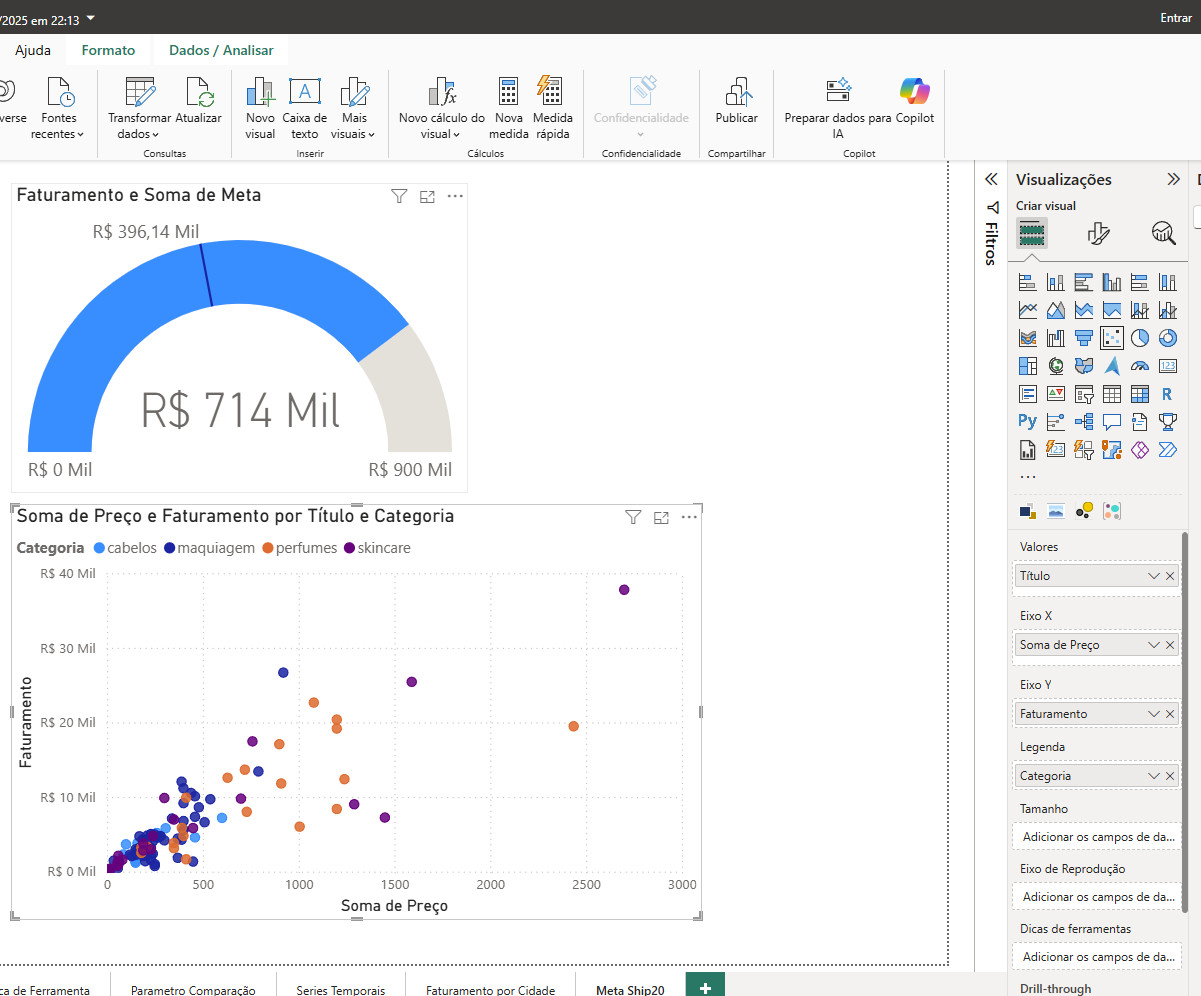Image resolution: width=1201 pixels, height=996 pixels.
Task: Click Preparar dados para IA
Action: 838,108
